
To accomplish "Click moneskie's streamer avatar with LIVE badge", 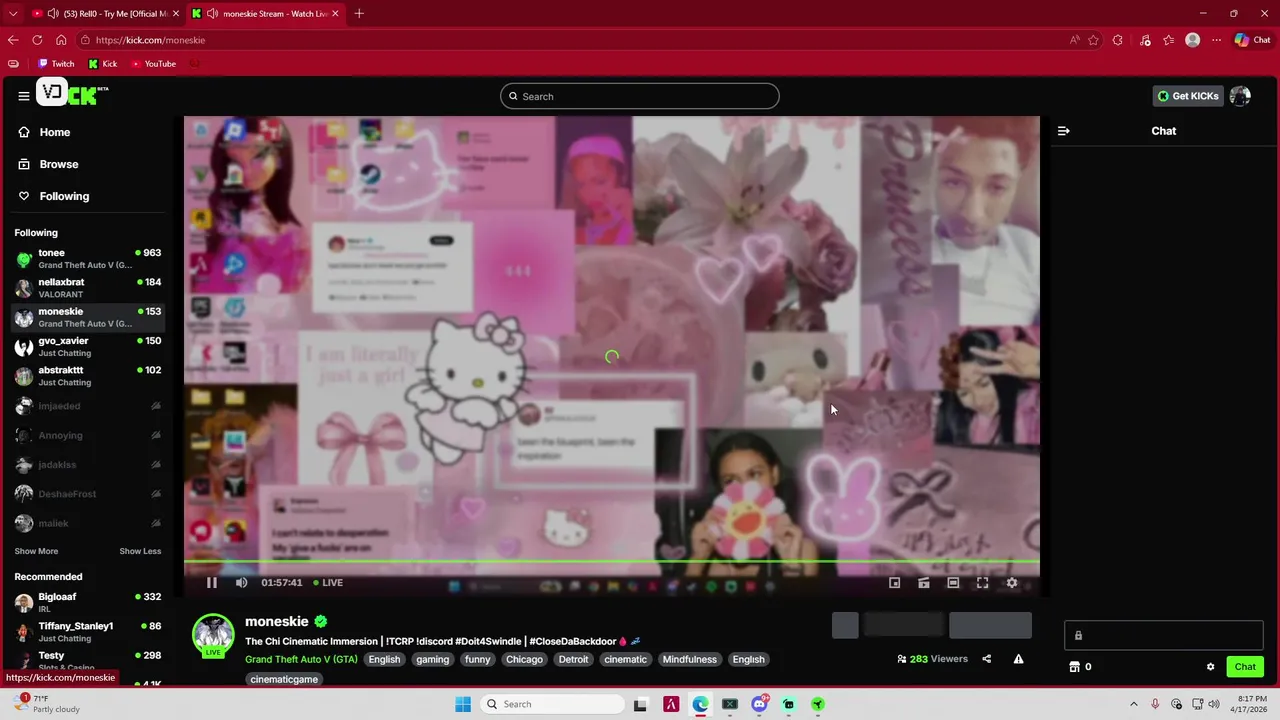I will tap(213, 636).
